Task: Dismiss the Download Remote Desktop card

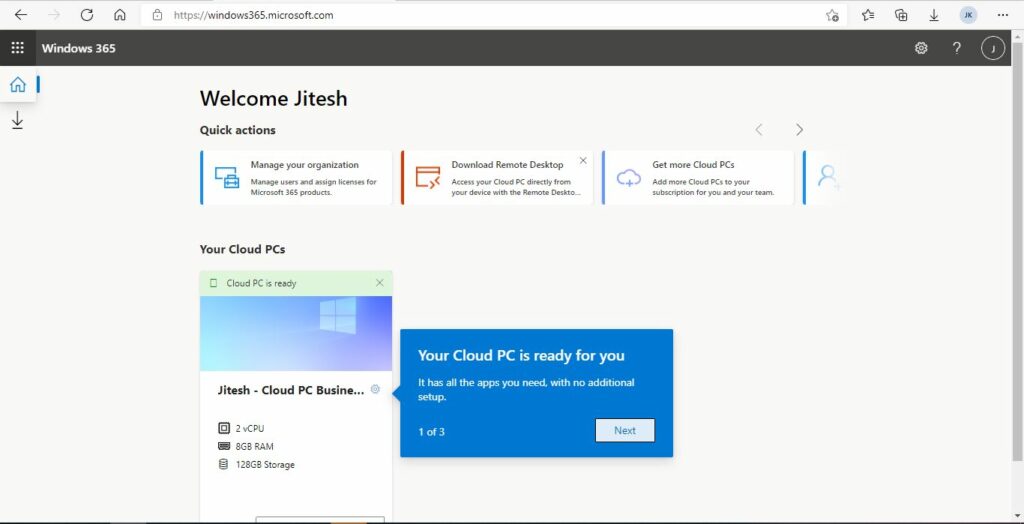Action: click(x=583, y=160)
